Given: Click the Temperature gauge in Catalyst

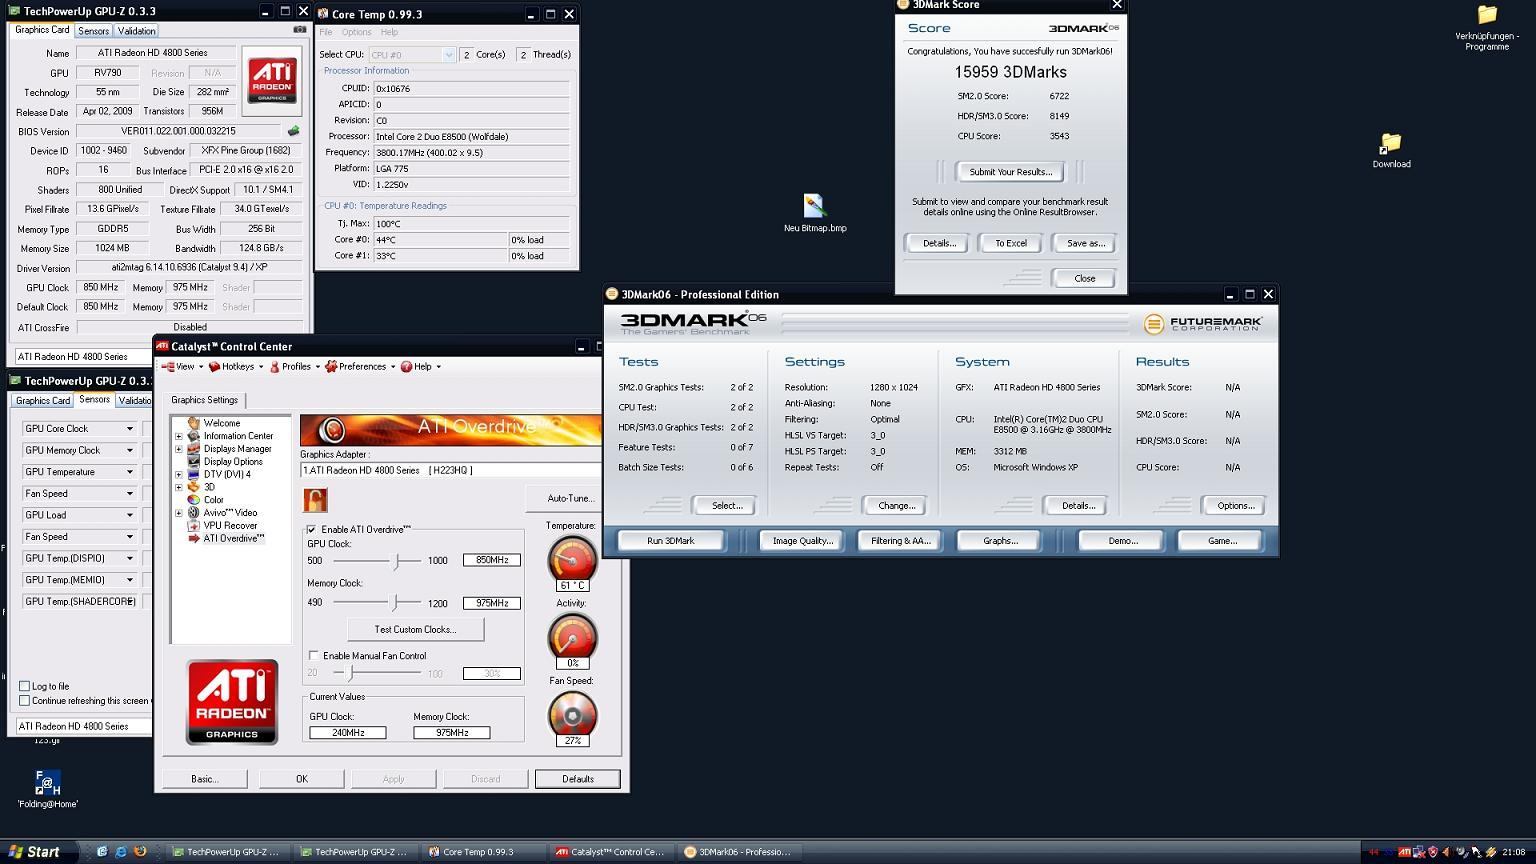Looking at the screenshot, I should (572, 560).
